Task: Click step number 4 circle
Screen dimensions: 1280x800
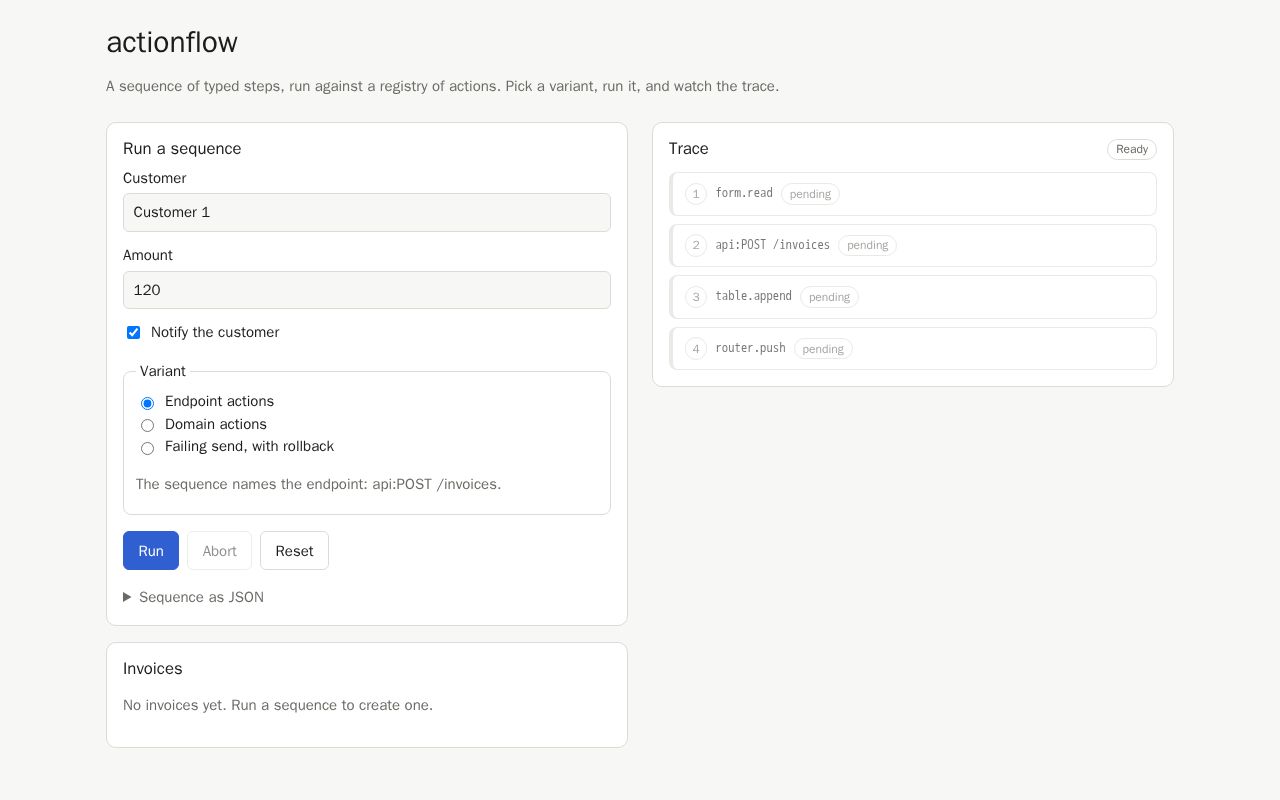Action: click(x=696, y=349)
